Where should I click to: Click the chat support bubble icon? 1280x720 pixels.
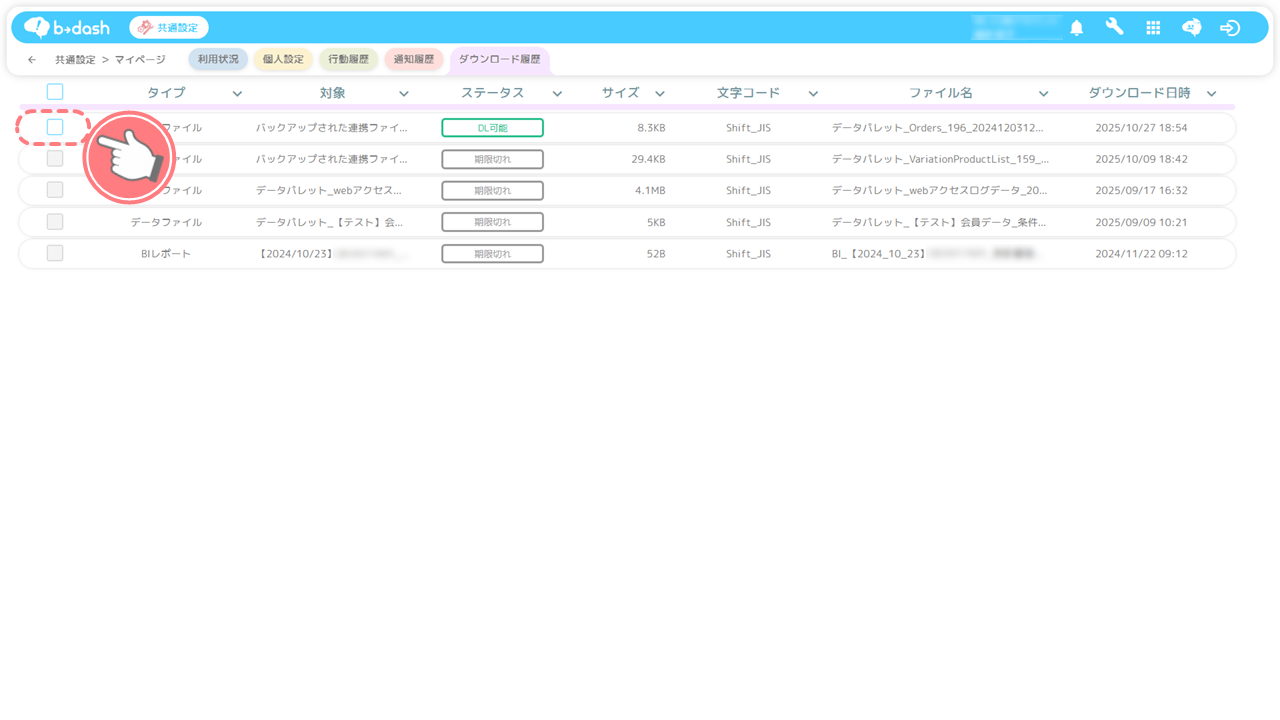(x=1191, y=28)
